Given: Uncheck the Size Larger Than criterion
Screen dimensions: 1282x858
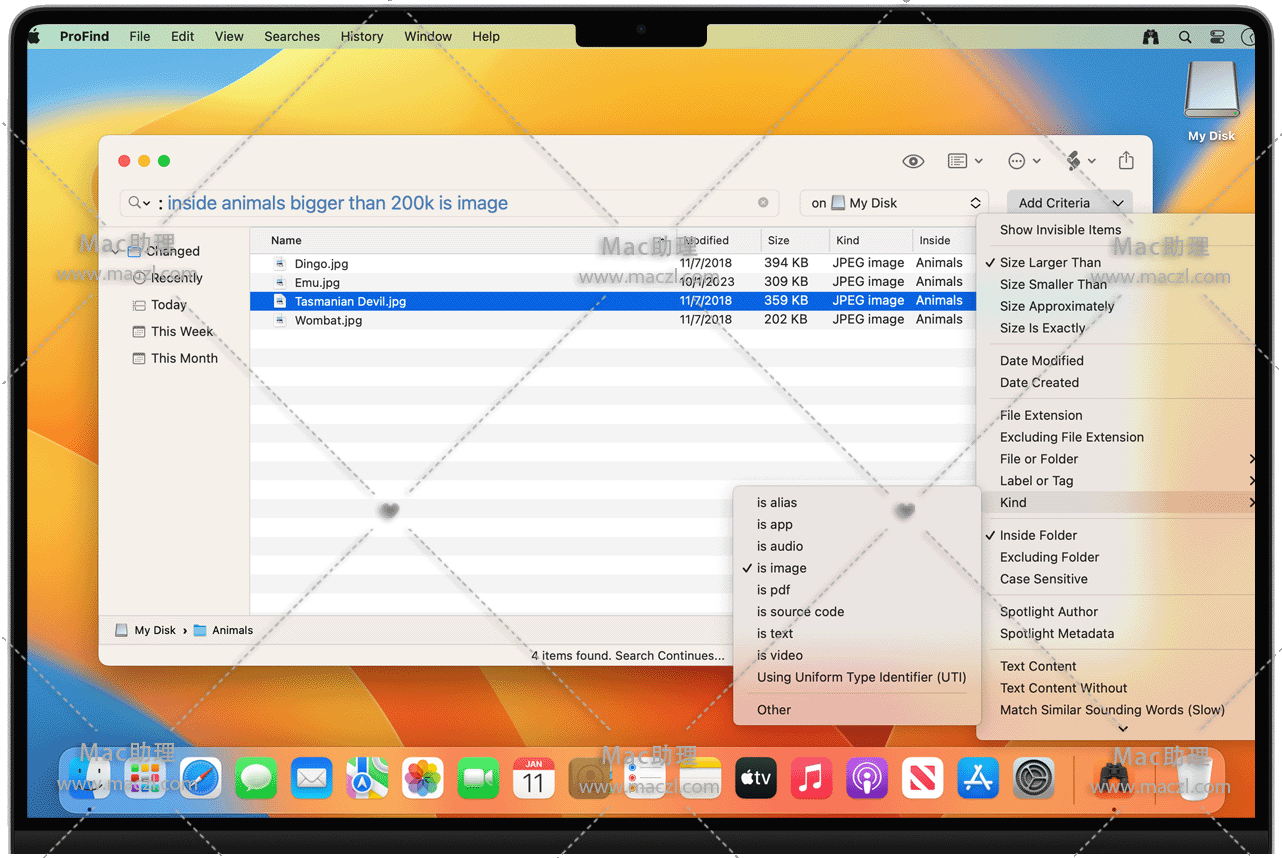Looking at the screenshot, I should pos(1050,262).
